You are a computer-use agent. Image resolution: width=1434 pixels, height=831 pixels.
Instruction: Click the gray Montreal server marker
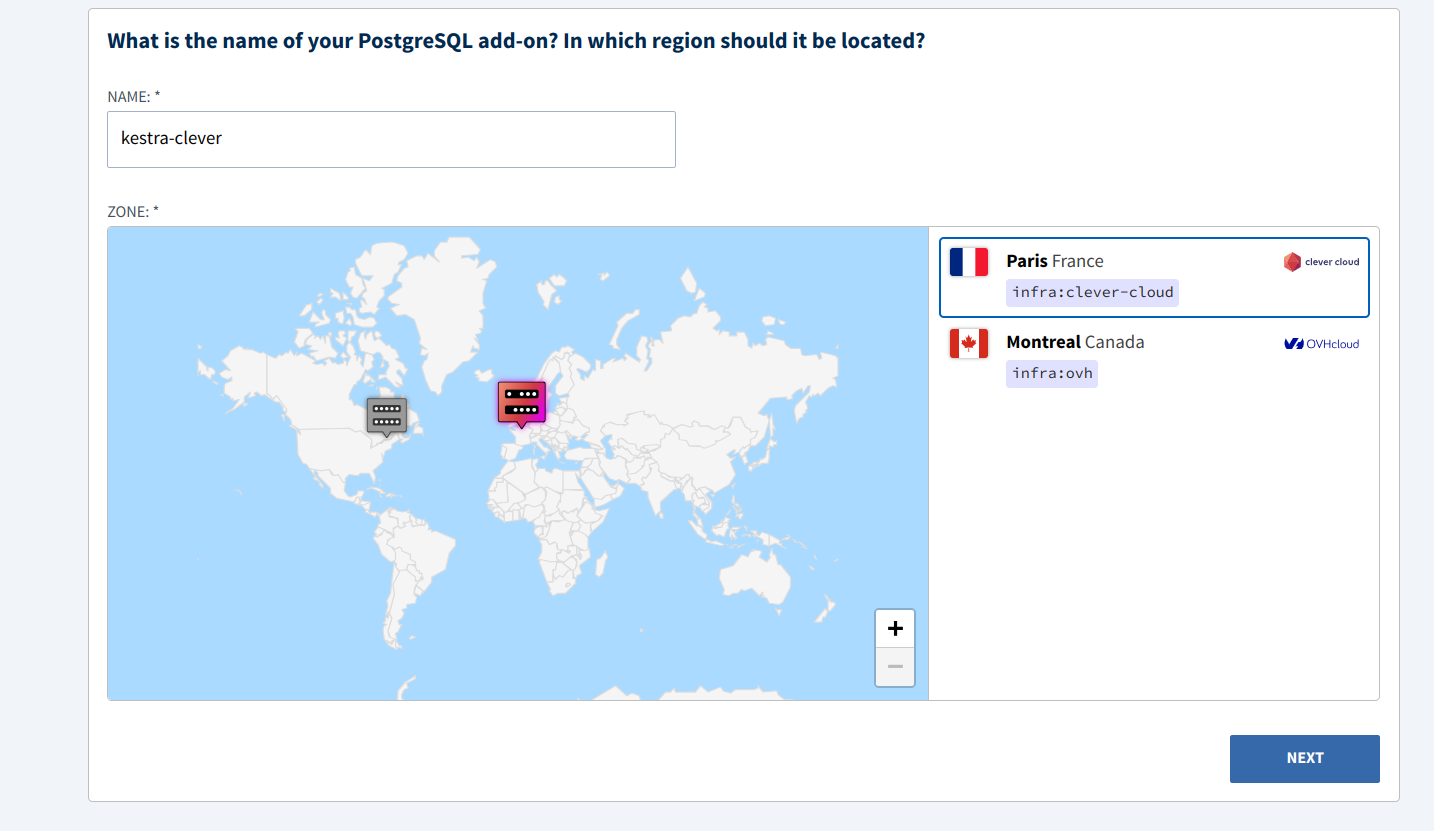click(386, 415)
